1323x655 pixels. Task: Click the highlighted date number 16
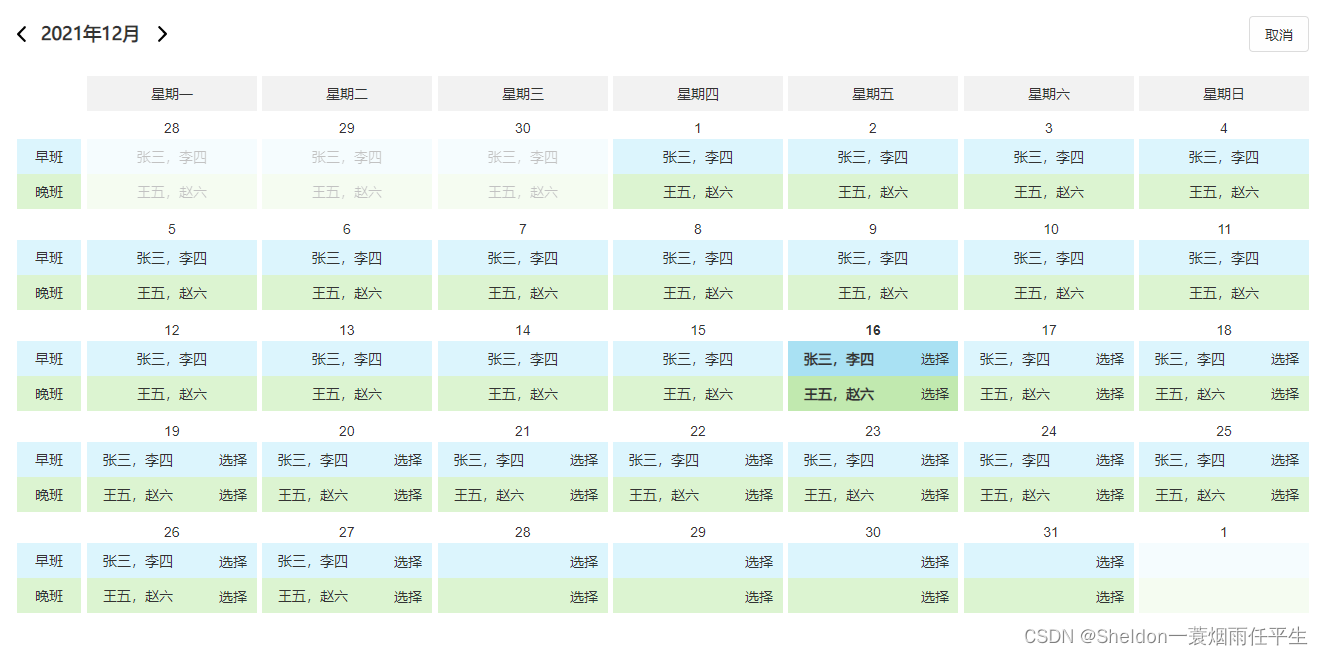point(873,330)
